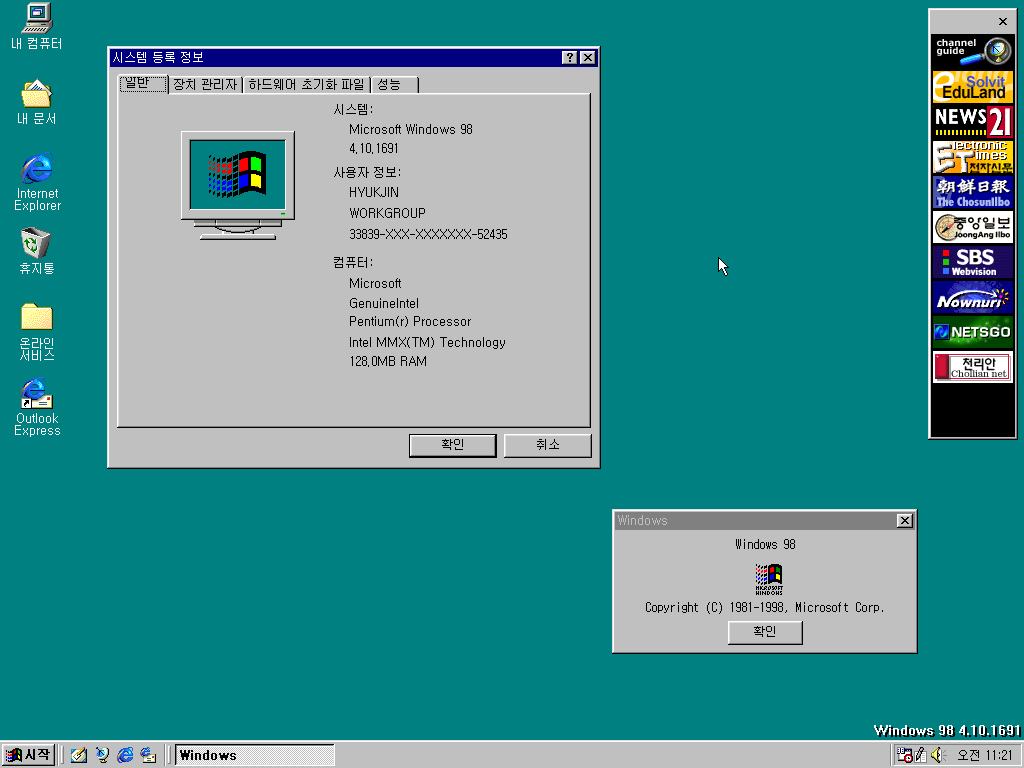Image resolution: width=1024 pixels, height=768 pixels.
Task: Launch Outlook Express from quick launch bar
Action: (x=149, y=755)
